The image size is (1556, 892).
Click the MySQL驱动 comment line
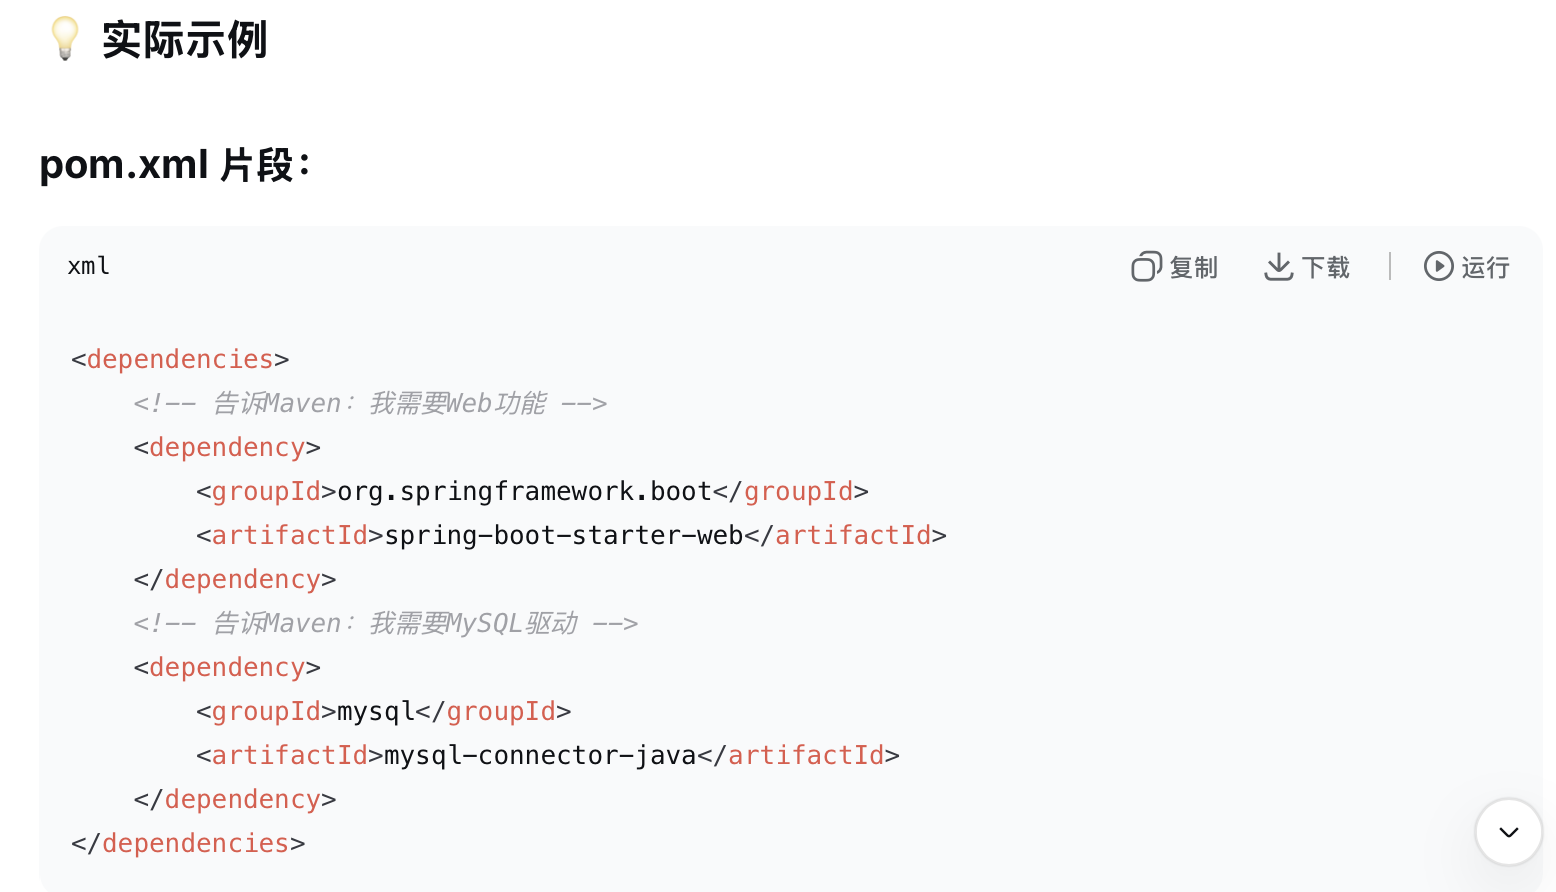tap(385, 623)
